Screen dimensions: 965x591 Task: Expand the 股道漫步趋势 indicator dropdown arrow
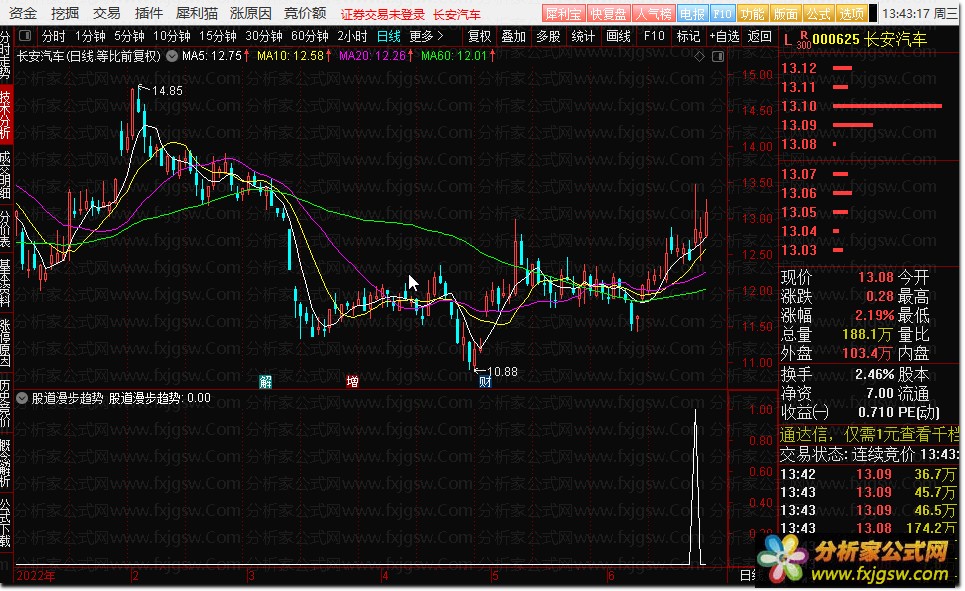tap(22, 398)
